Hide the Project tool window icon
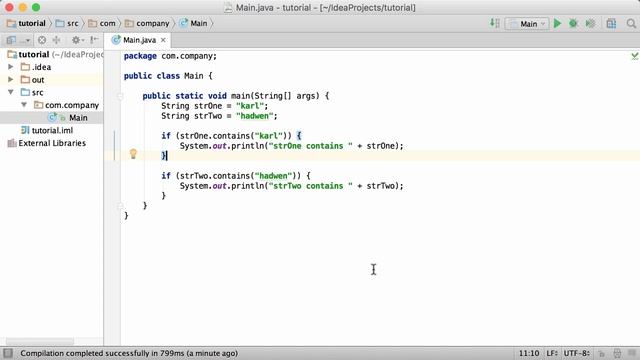This screenshot has width=640, height=360. click(x=94, y=40)
